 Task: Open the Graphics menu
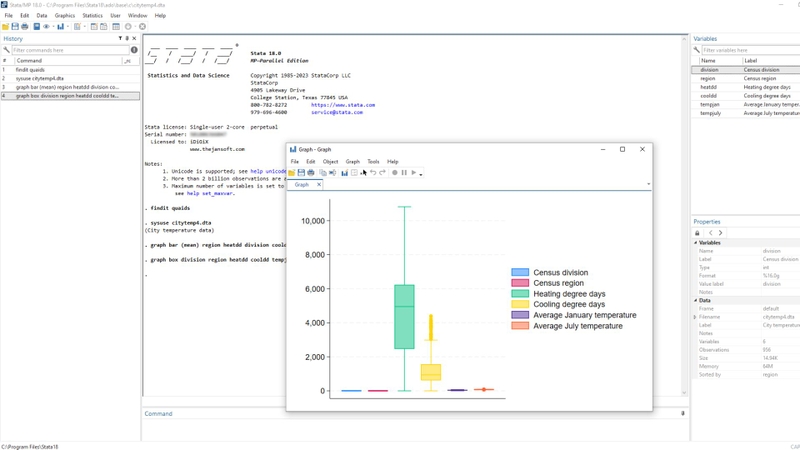coord(65,15)
